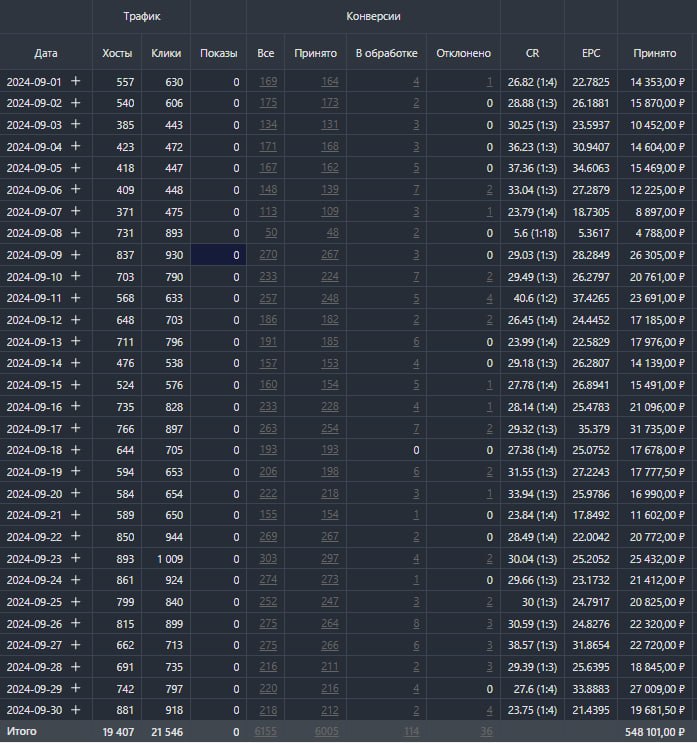Image resolution: width=697 pixels, height=743 pixels.
Task: Select the EPC value 37.4265
Action: 591,298
